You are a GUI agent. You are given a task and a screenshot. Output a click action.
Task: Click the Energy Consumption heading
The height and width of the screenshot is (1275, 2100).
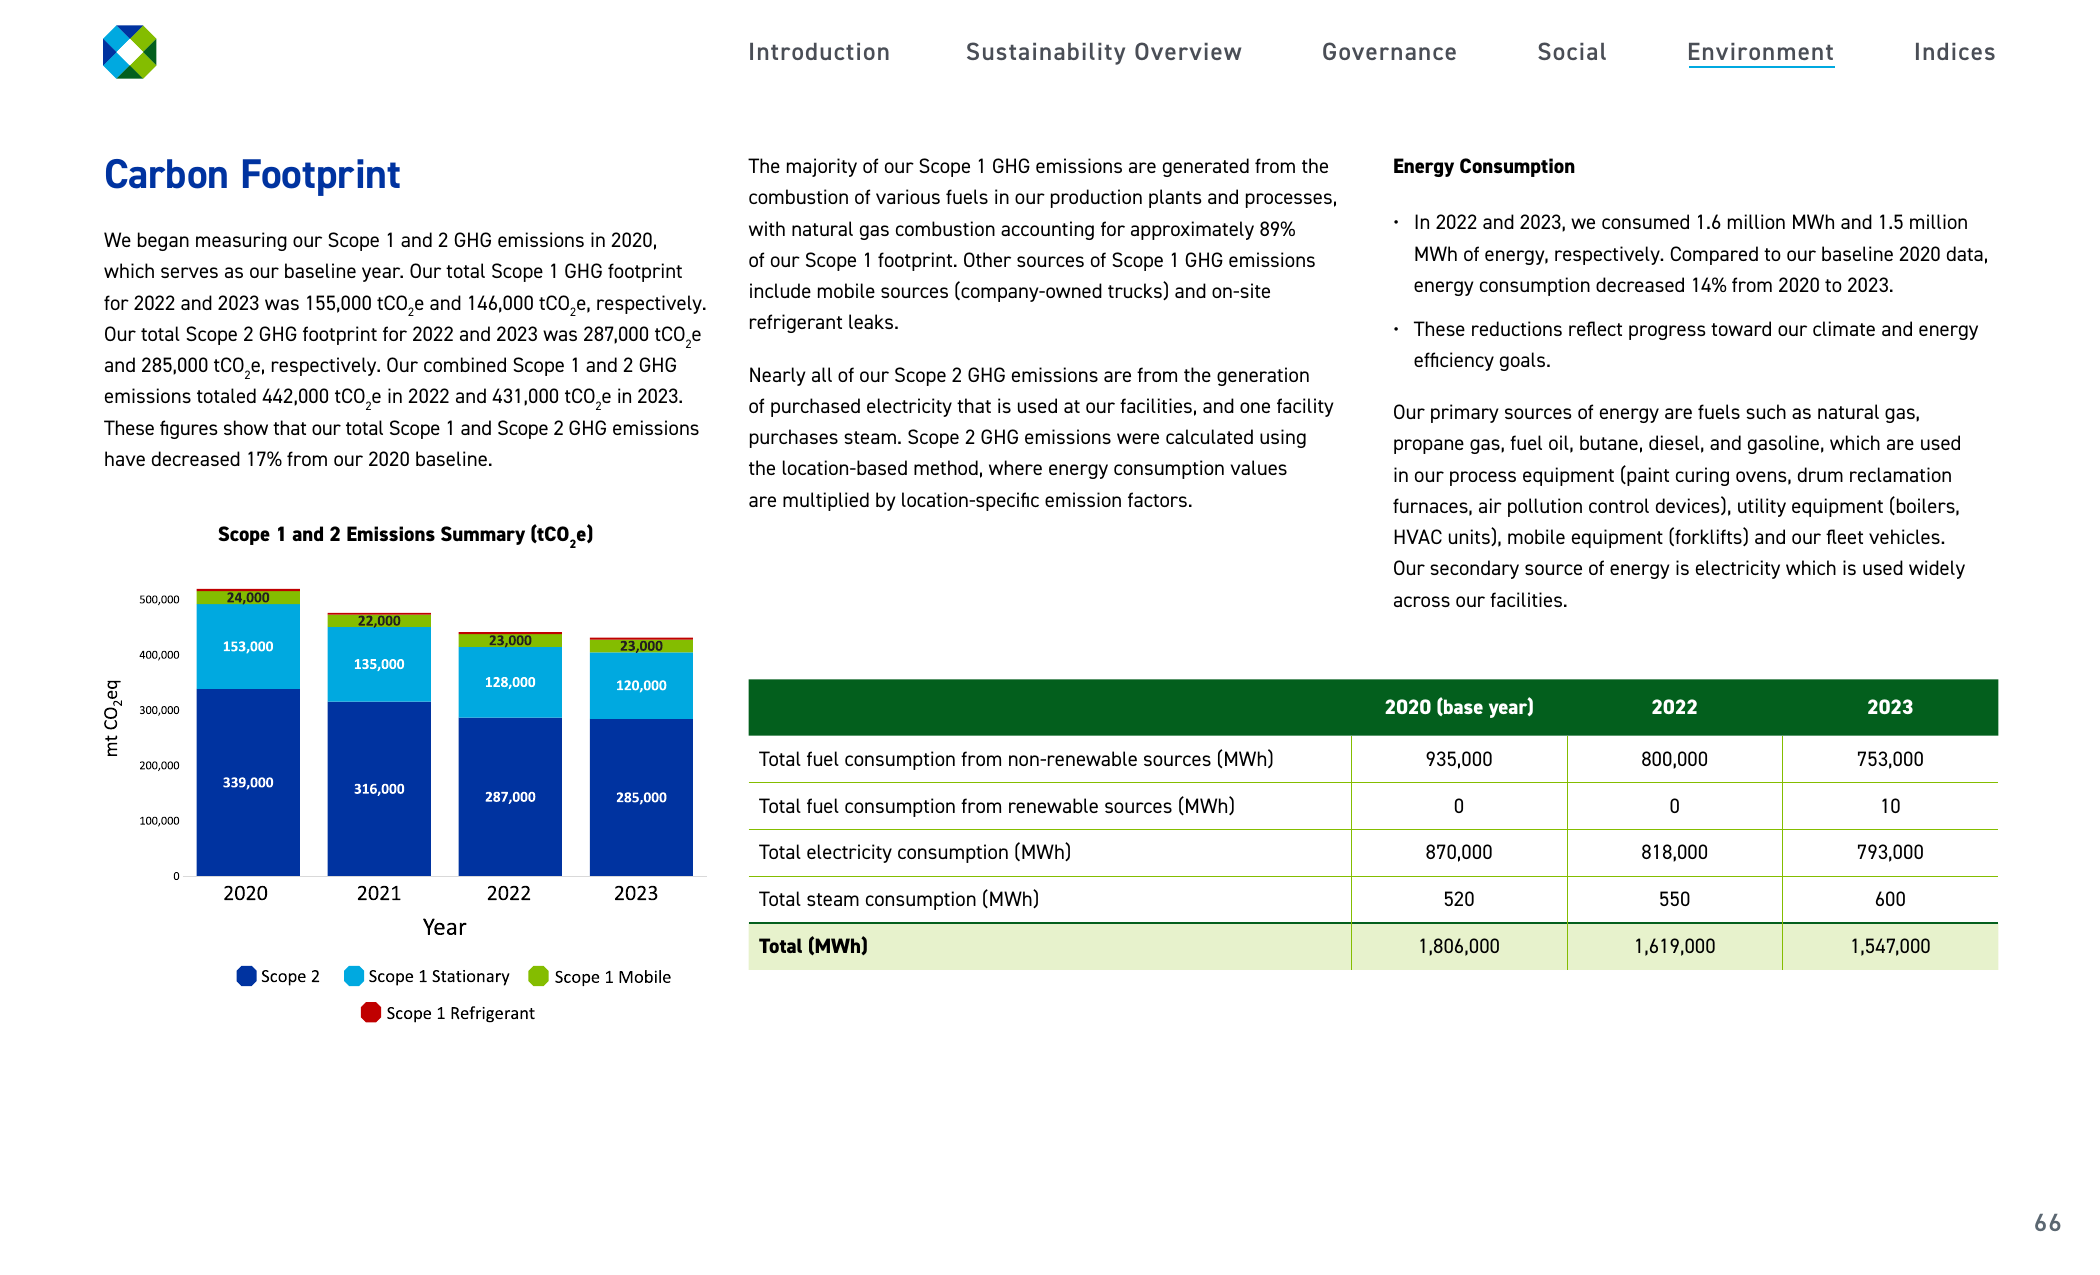(x=1484, y=167)
